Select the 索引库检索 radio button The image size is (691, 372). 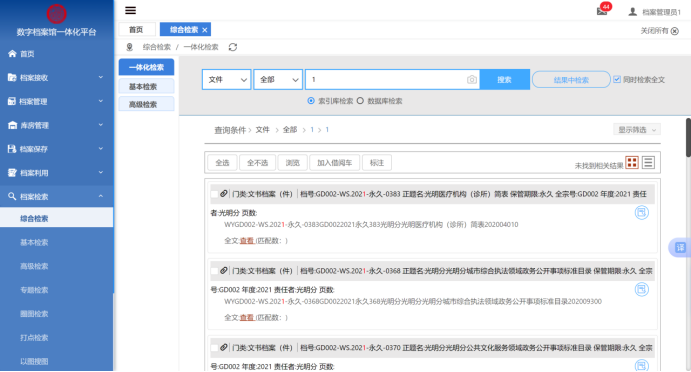click(311, 101)
